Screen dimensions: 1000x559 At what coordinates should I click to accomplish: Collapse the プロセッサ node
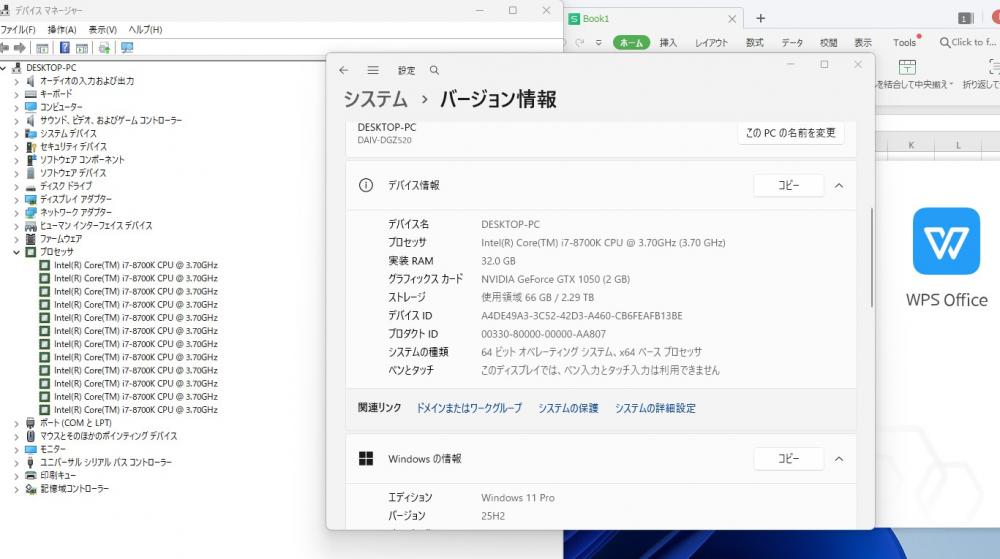point(17,252)
